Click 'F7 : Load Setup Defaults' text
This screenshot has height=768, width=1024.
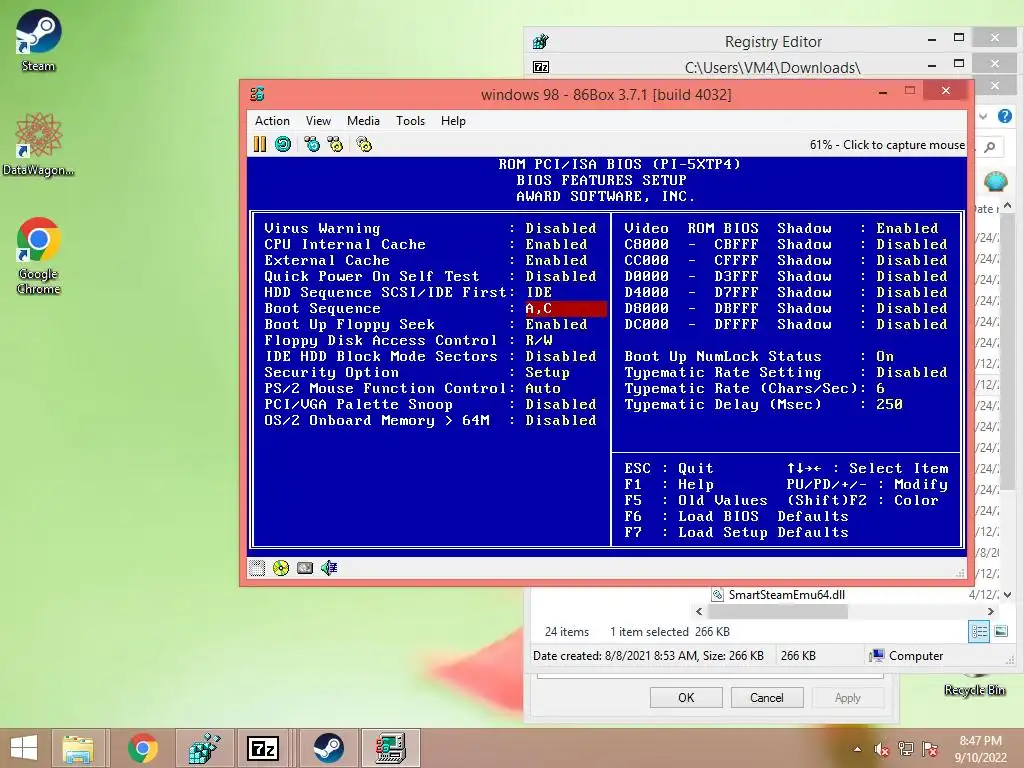point(736,532)
